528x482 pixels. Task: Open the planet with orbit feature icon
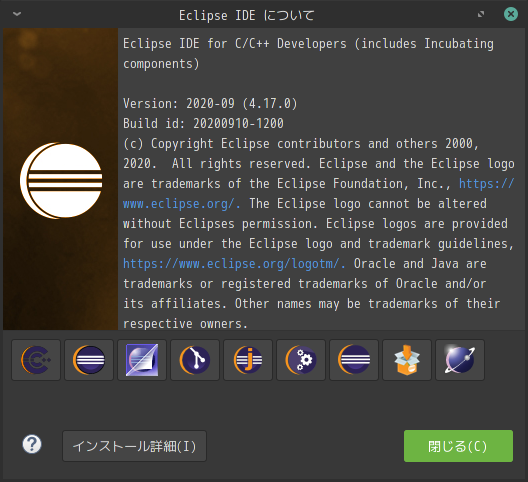[460, 360]
